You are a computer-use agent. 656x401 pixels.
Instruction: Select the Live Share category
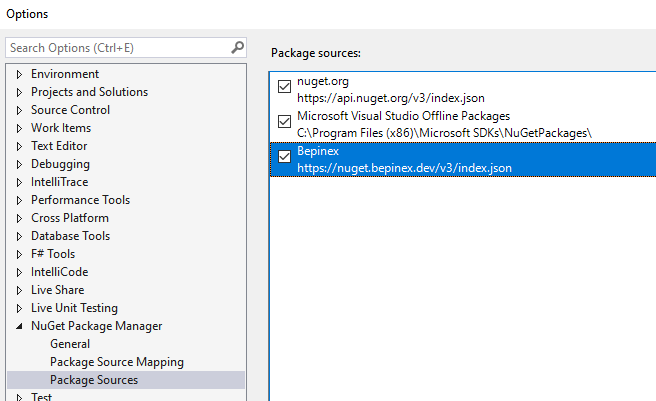tap(57, 290)
